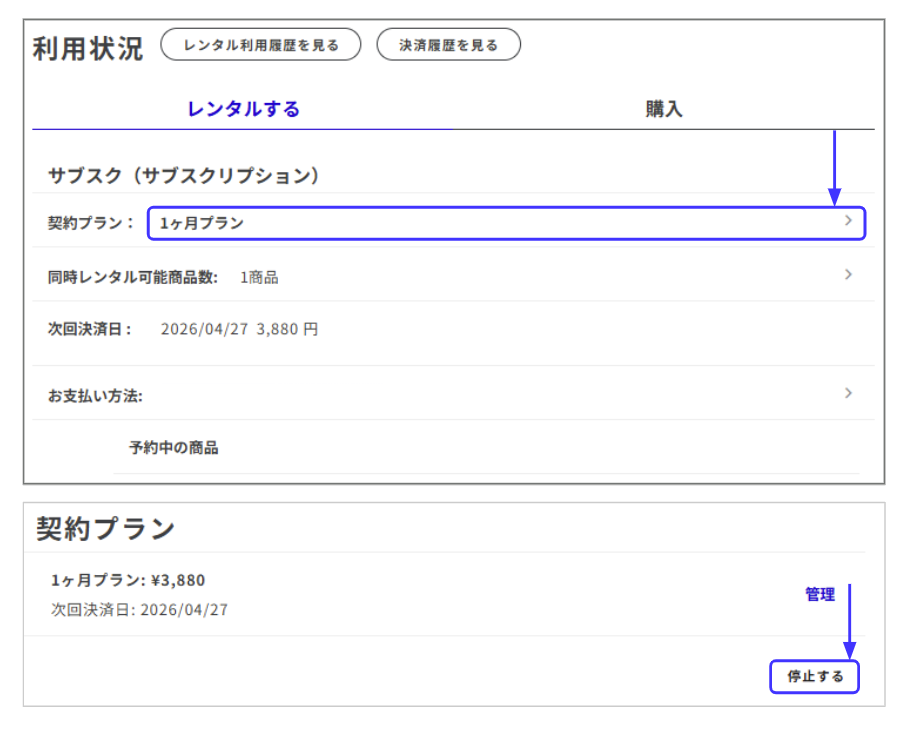Click the 1商品 item count value
This screenshot has height=732, width=908.
click(259, 277)
